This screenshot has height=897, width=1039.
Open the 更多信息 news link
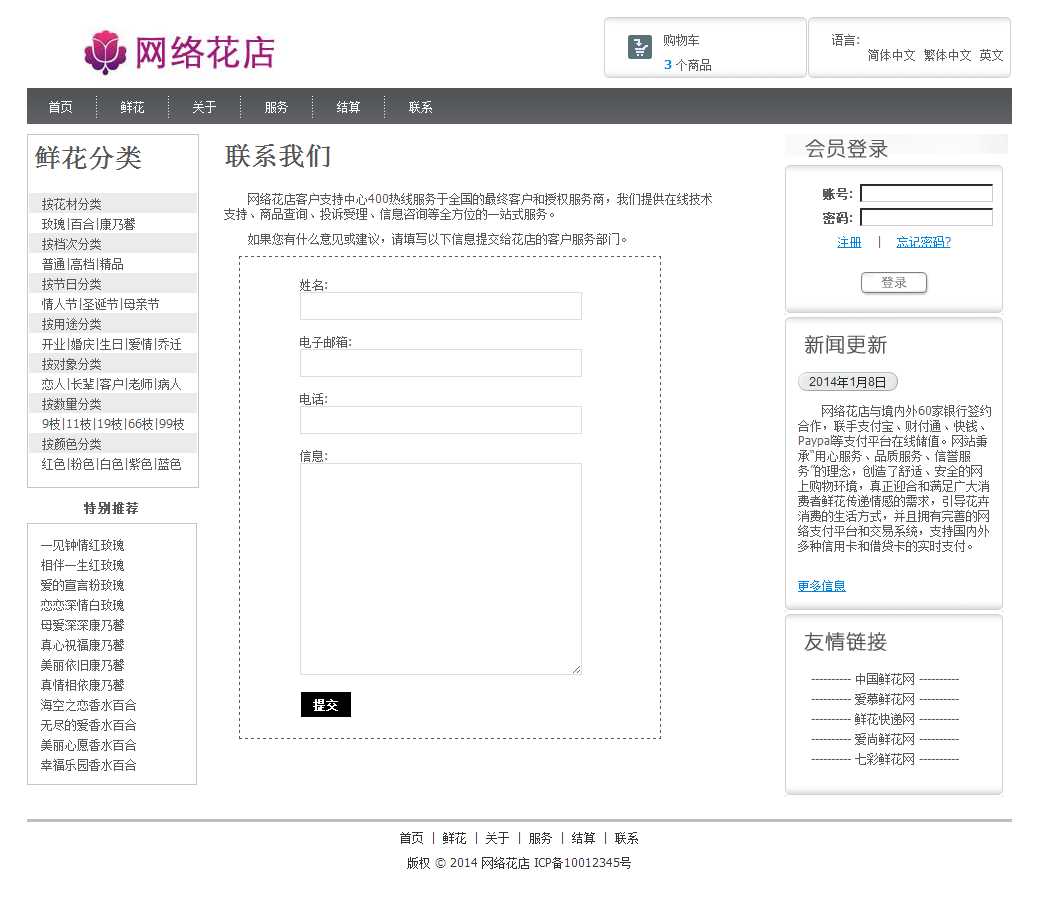(821, 586)
